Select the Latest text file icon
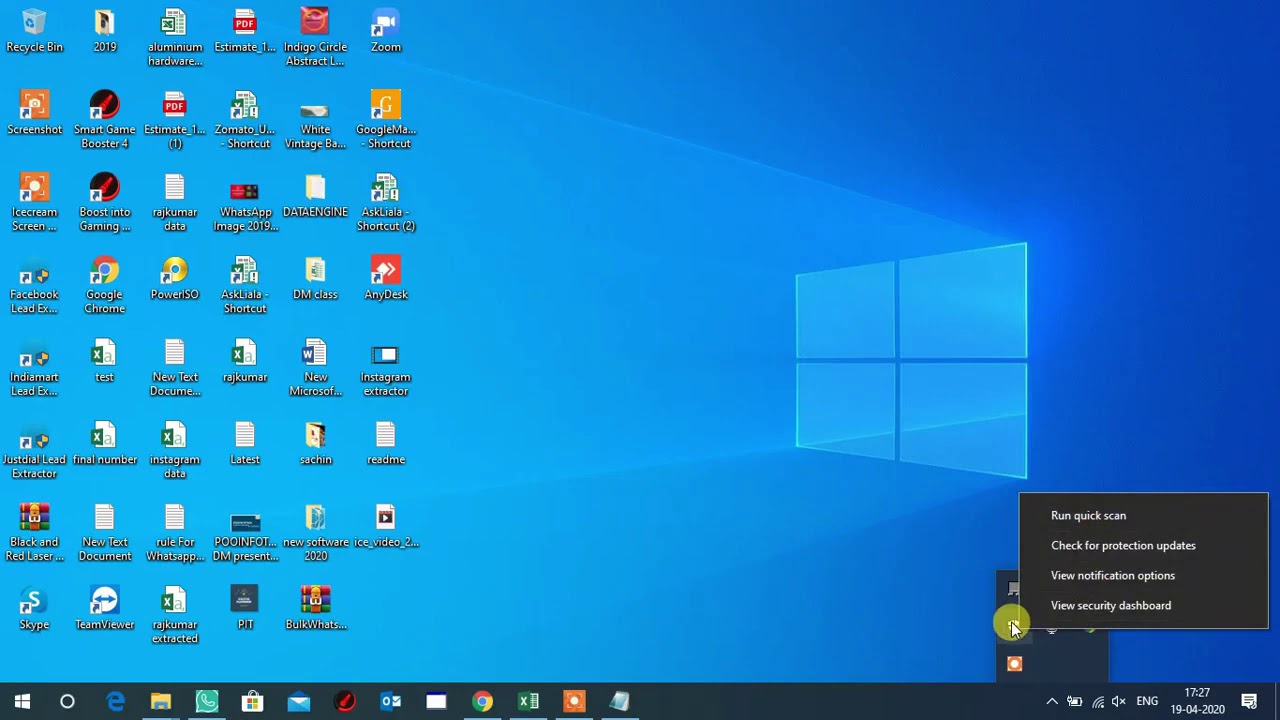Viewport: 1280px width, 720px height. pos(245,444)
